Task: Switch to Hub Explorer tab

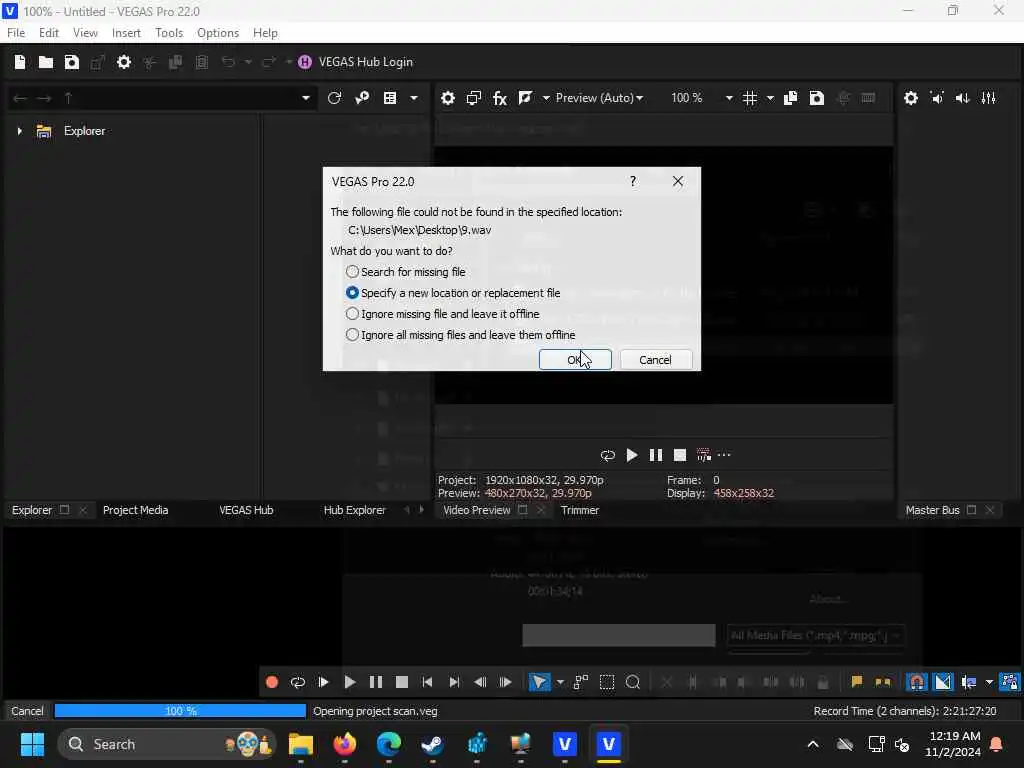Action: tap(355, 510)
